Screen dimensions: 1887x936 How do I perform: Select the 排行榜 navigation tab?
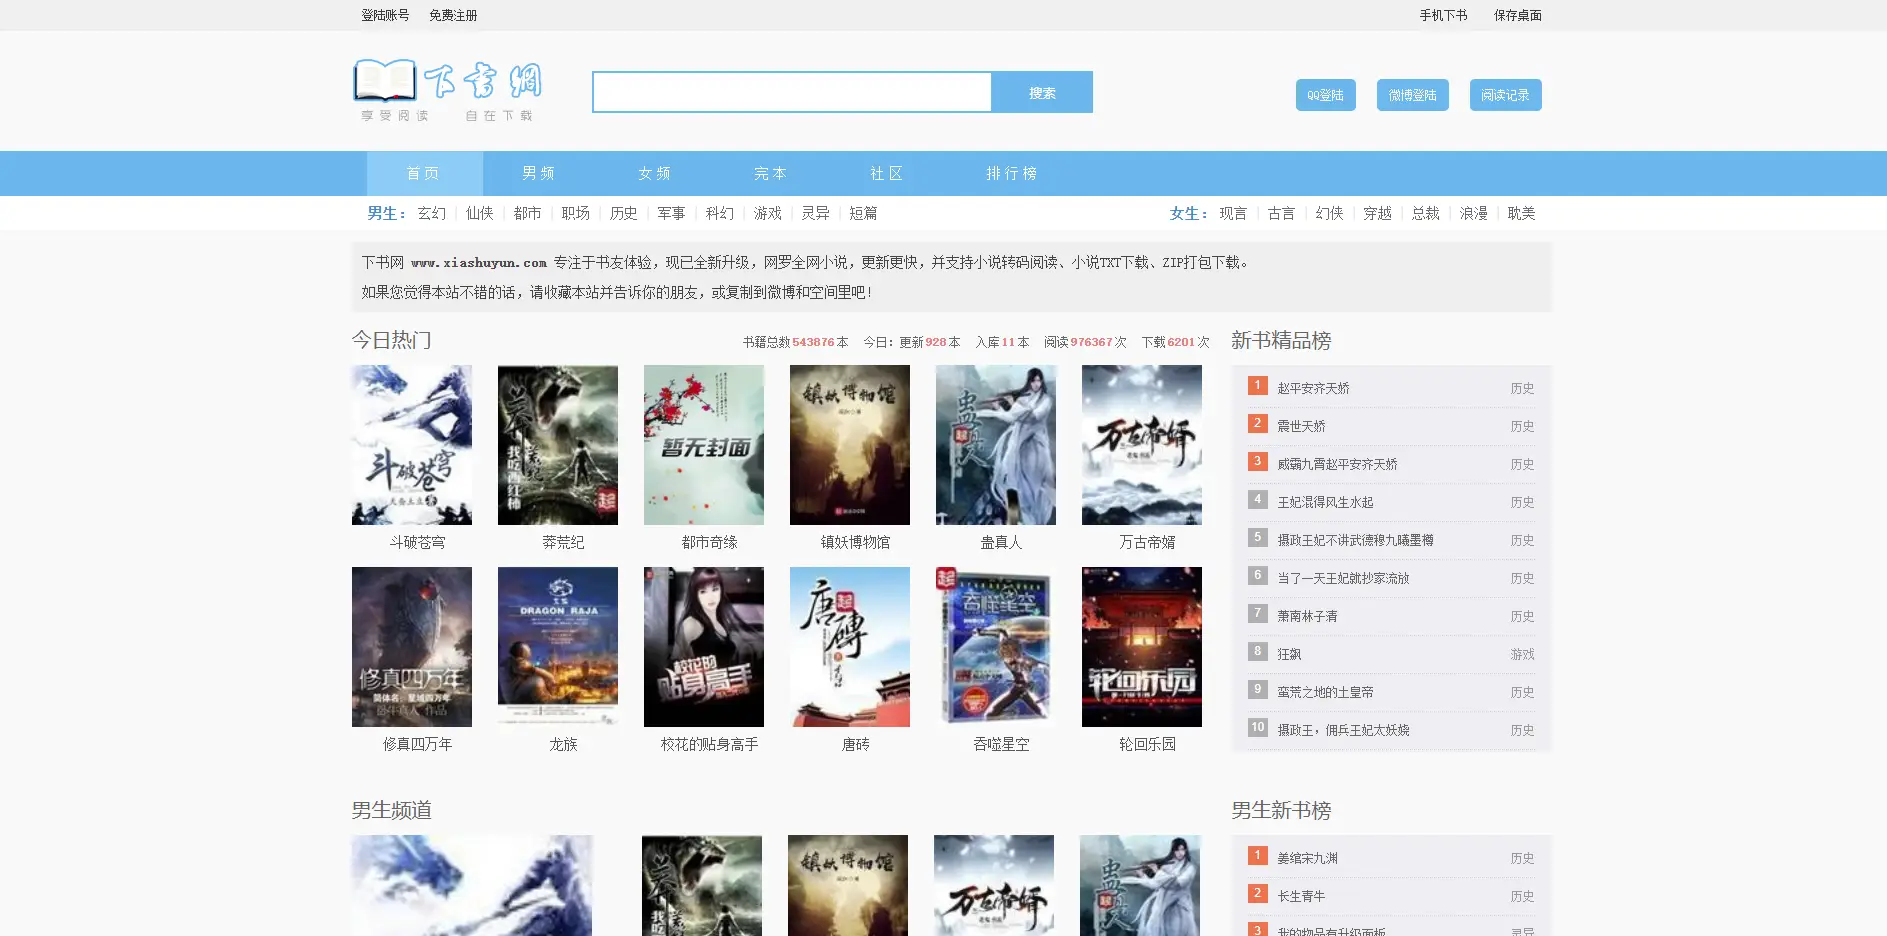(x=1014, y=173)
